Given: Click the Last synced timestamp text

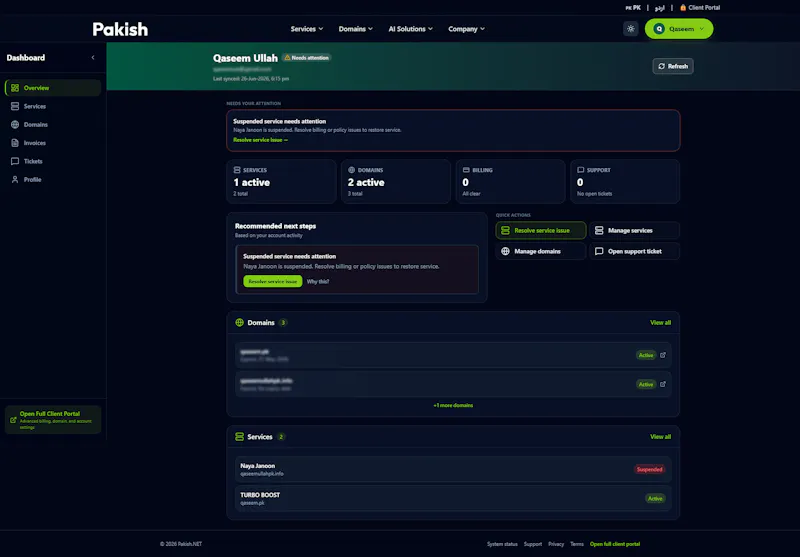Looking at the screenshot, I should click(251, 79).
